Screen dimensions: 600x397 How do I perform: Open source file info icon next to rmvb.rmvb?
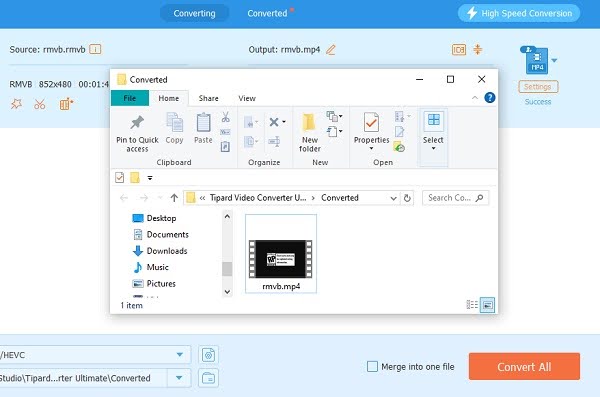95,49
